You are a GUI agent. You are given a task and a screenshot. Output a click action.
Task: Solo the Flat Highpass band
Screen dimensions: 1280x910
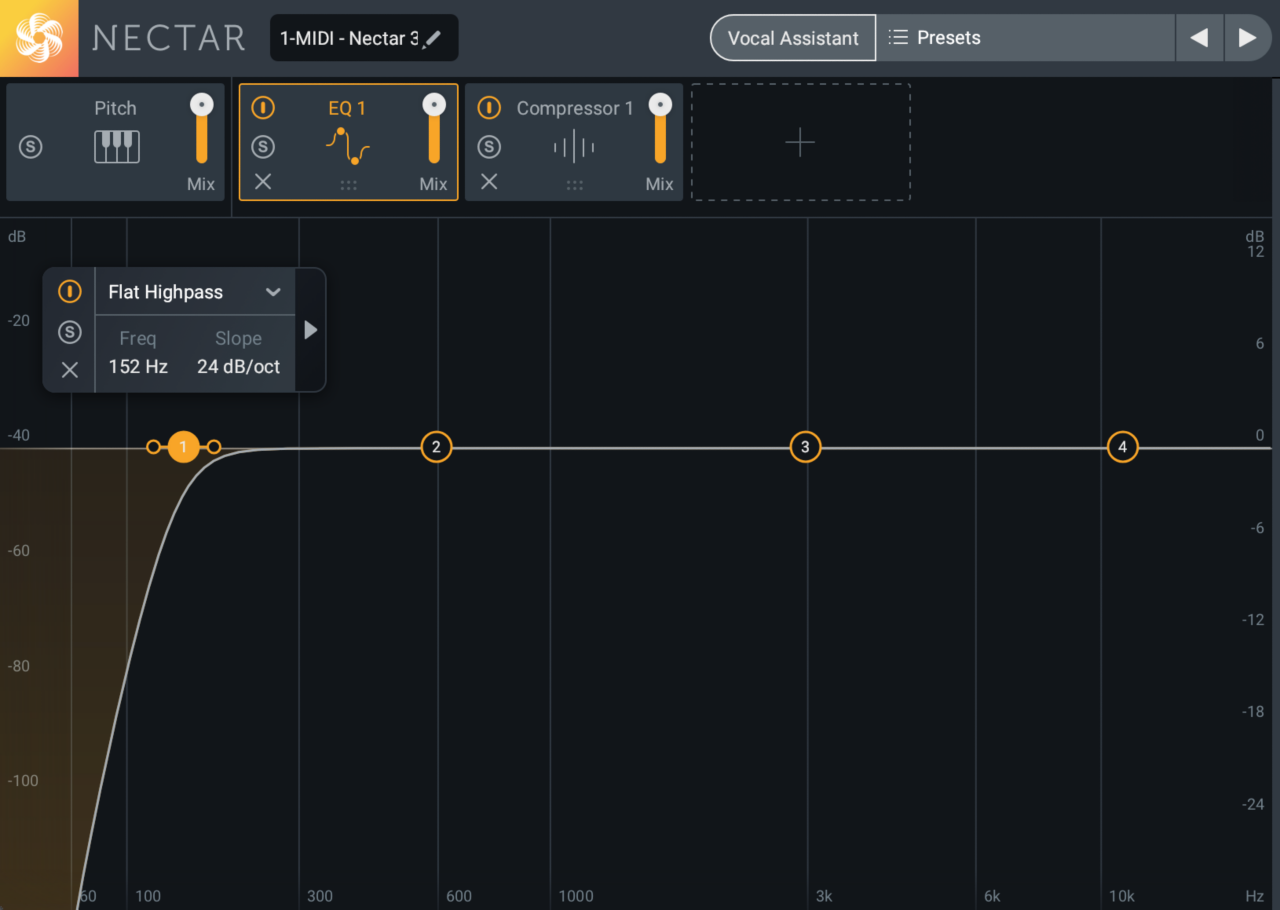70,332
